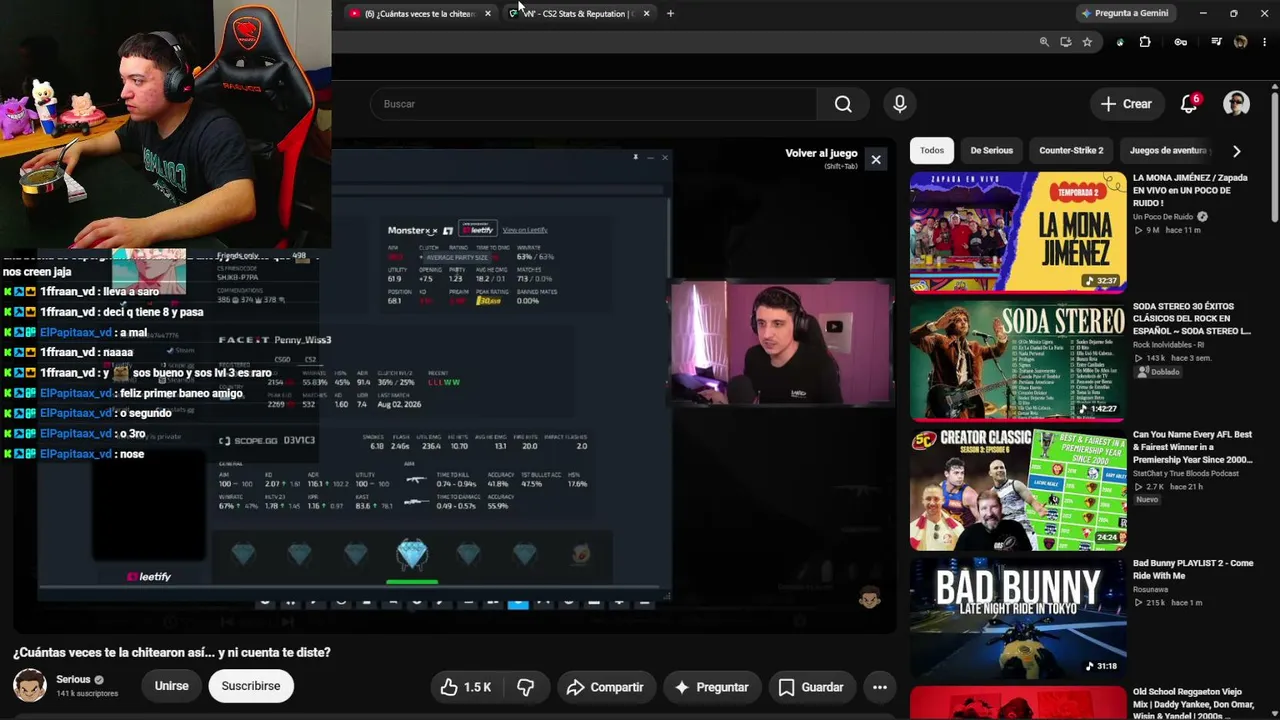Open La Mona Jiménez video thumbnail
1280x720 pixels.
[x=1018, y=232]
